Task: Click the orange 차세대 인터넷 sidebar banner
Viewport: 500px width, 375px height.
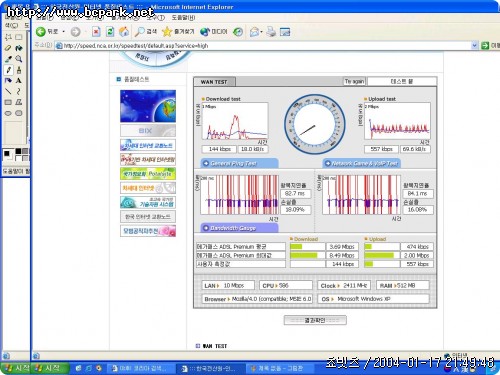Action: point(148,188)
